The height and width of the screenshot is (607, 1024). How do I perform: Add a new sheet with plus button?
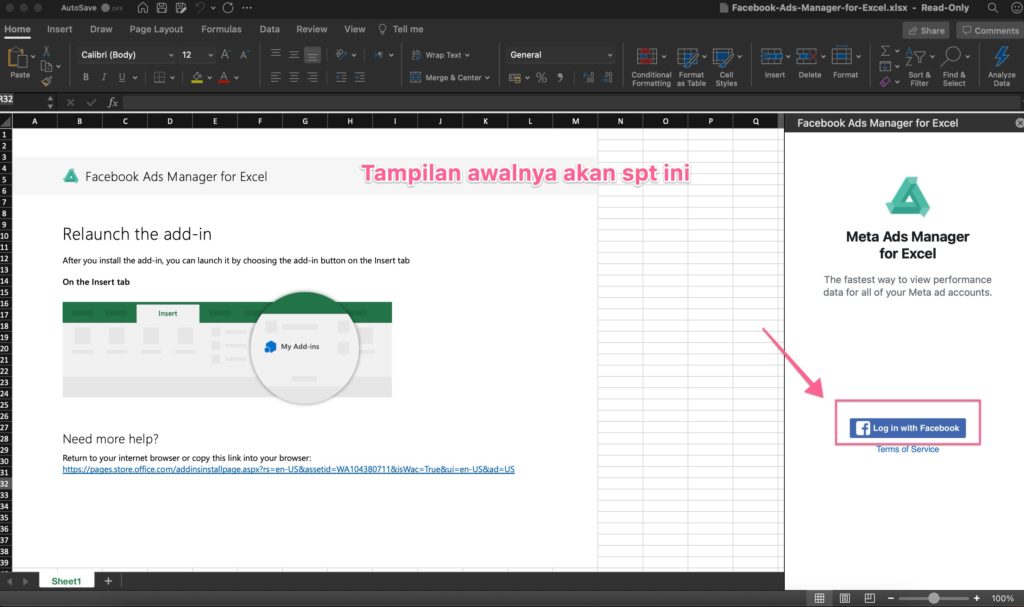pyautogui.click(x=108, y=581)
